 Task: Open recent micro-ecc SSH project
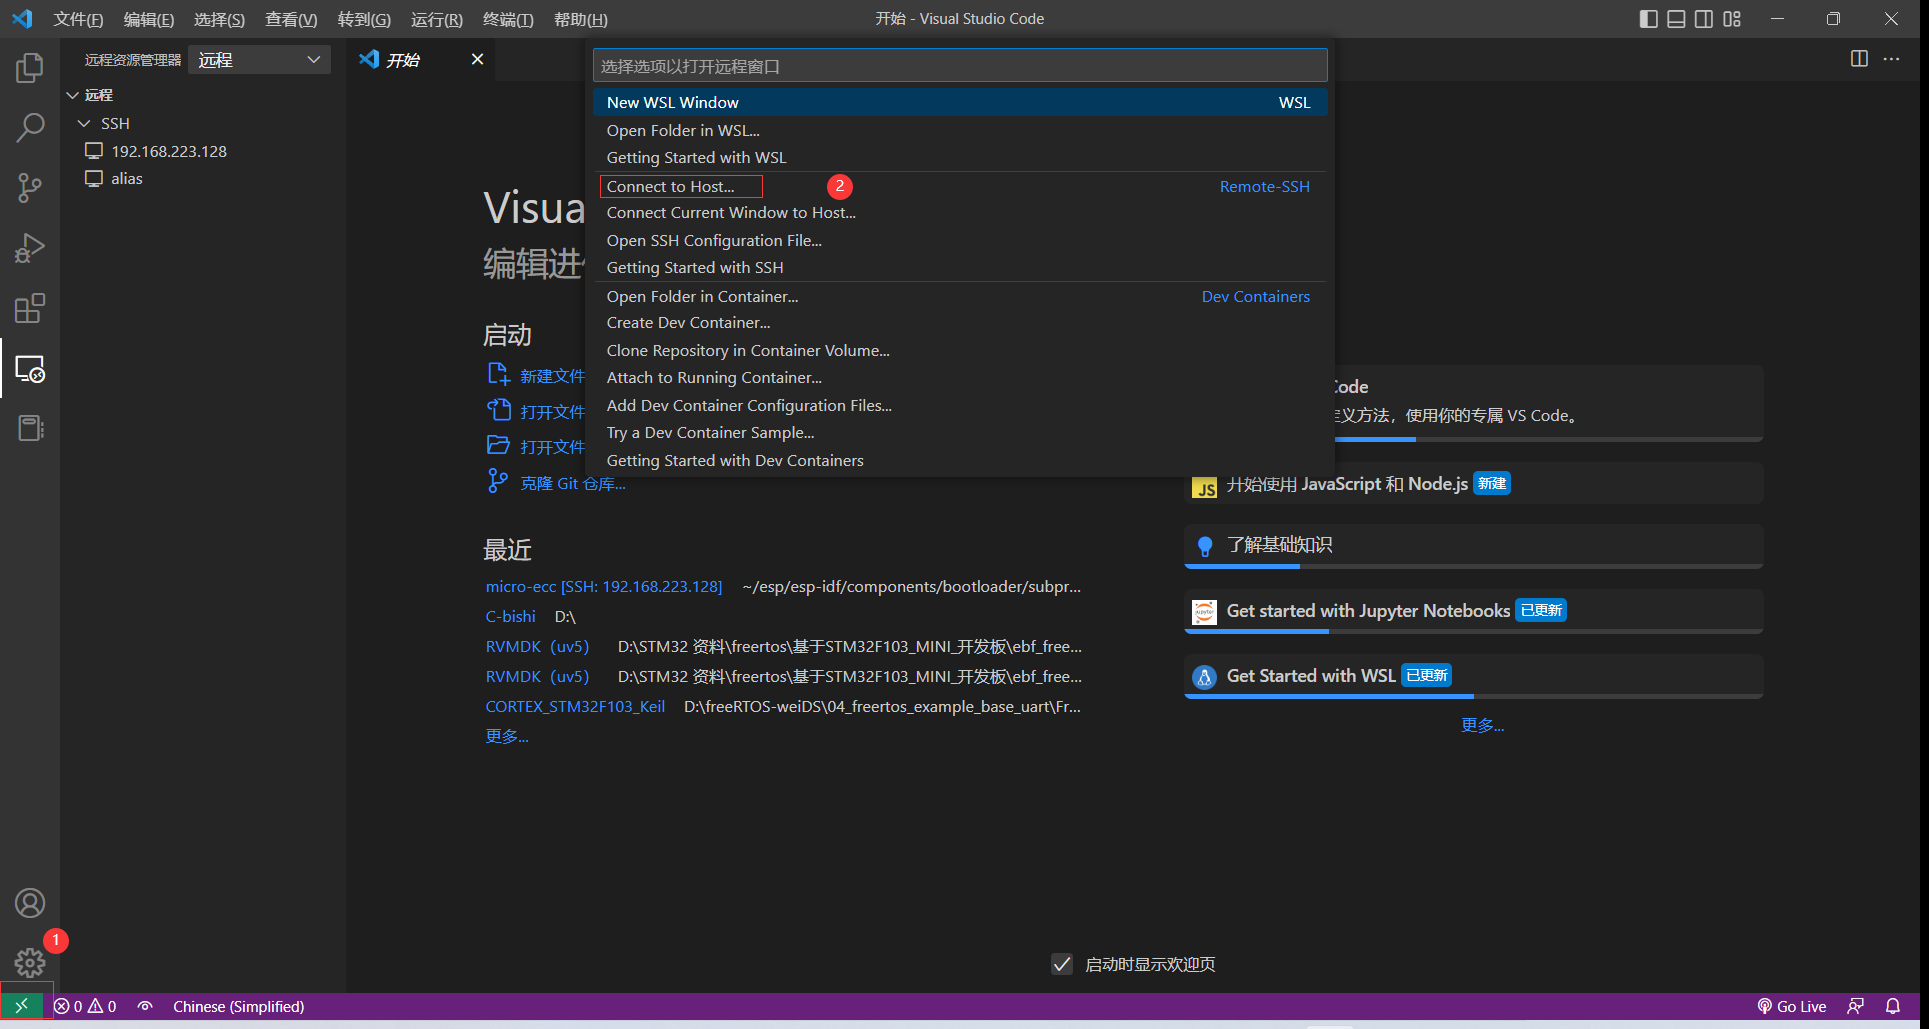(603, 586)
